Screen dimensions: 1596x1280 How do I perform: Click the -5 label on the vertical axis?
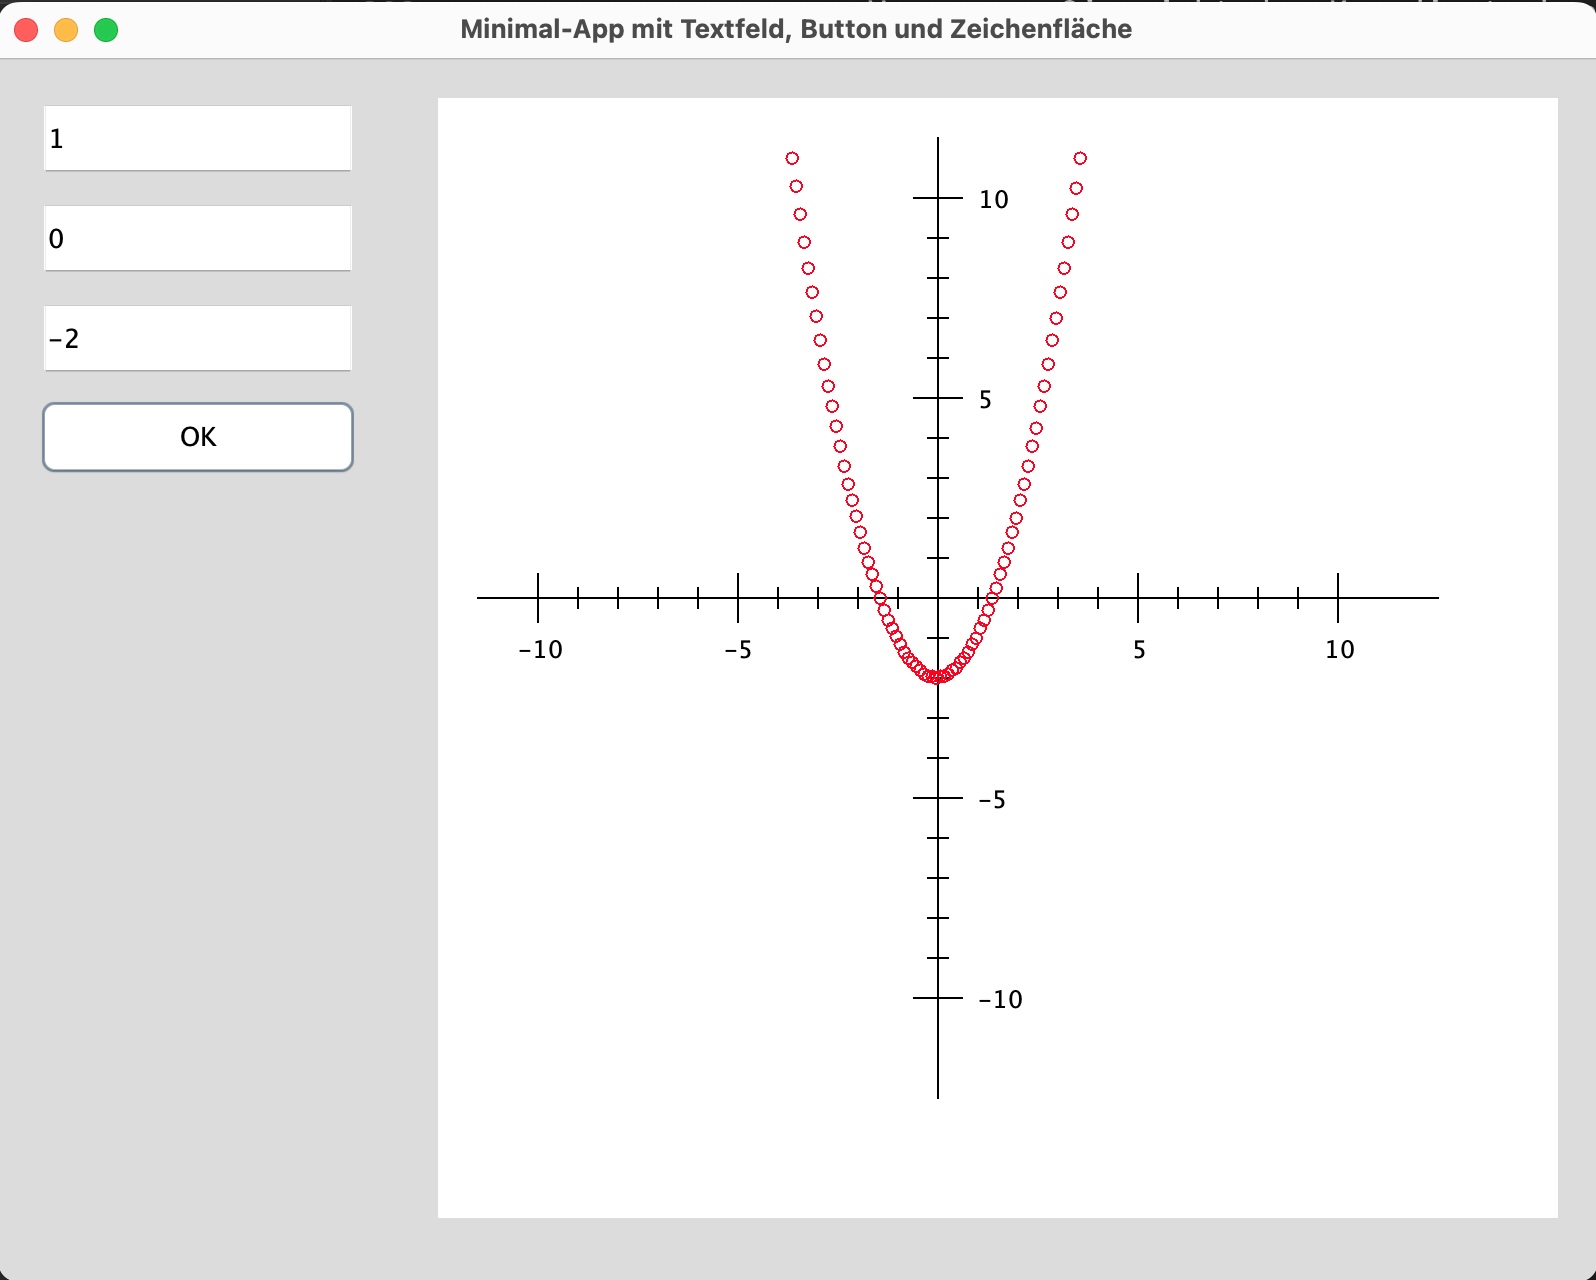991,800
